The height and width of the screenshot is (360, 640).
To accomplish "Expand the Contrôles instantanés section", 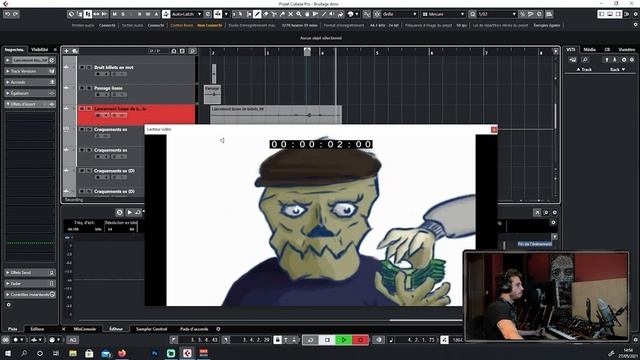I will click(x=30, y=294).
